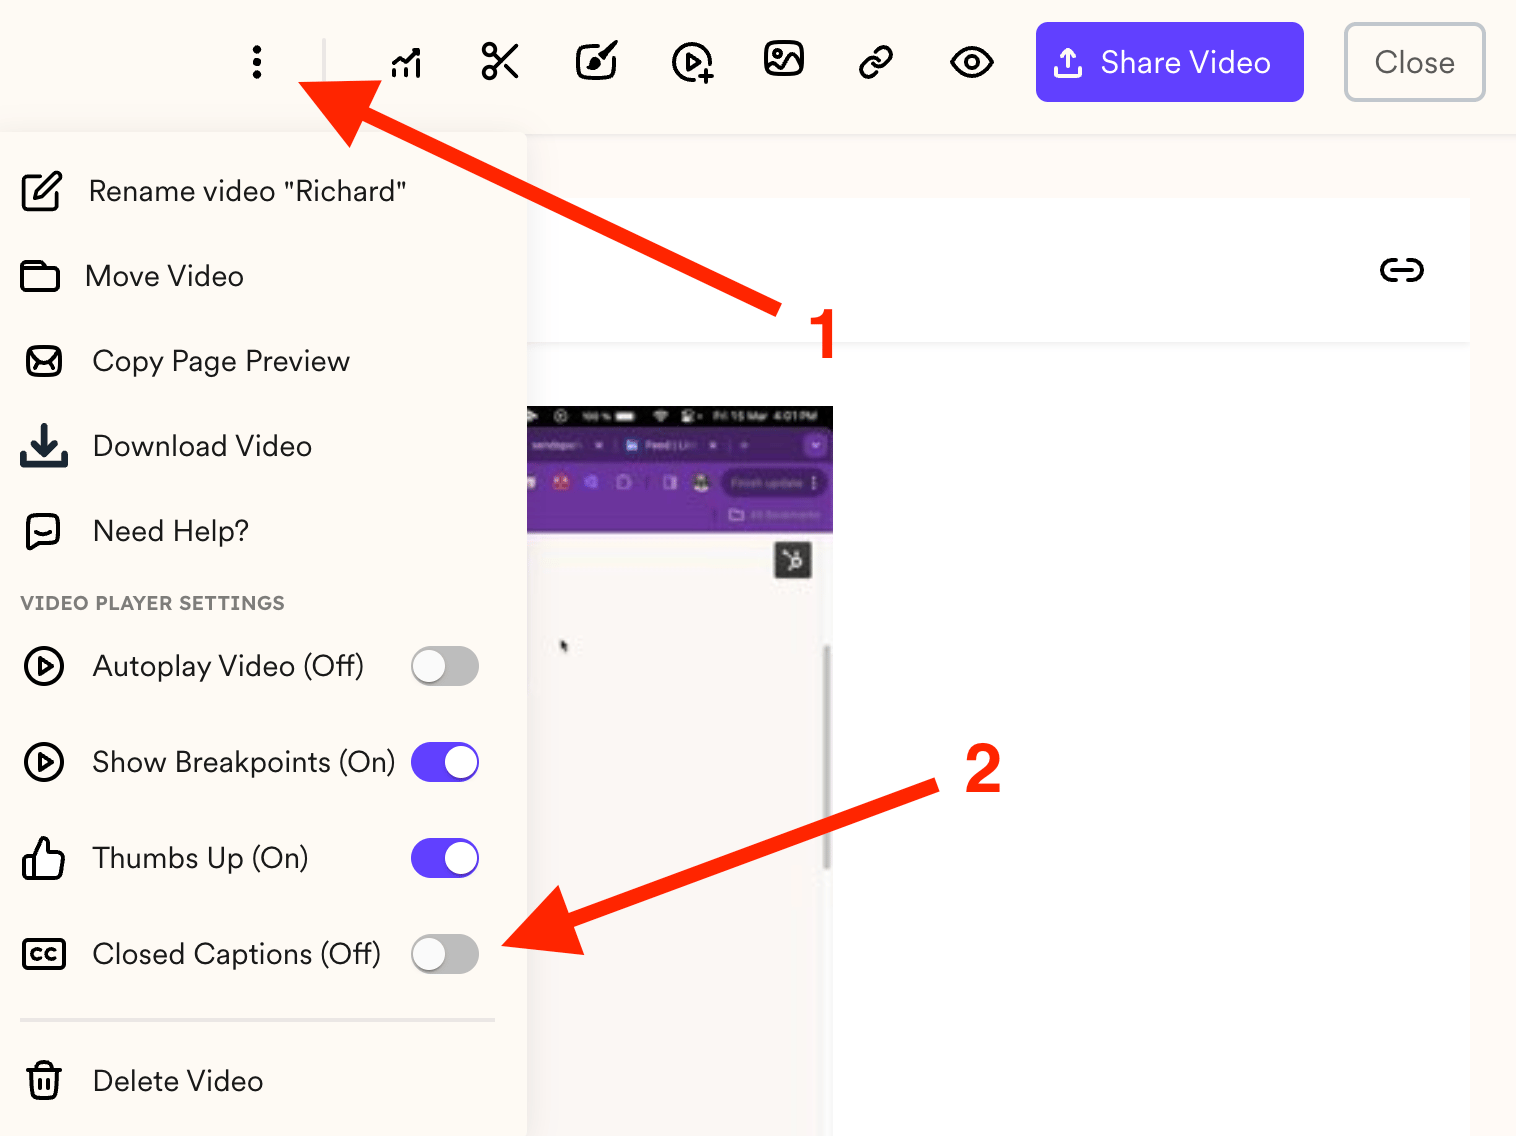
Task: Click the HubSpot icon in the video preview
Action: pyautogui.click(x=793, y=560)
